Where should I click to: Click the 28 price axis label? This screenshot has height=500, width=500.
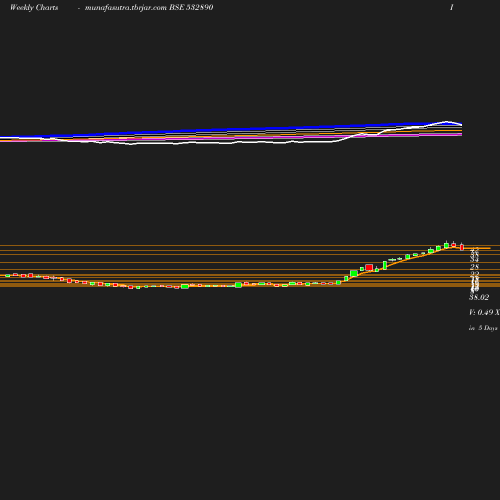[474, 267]
